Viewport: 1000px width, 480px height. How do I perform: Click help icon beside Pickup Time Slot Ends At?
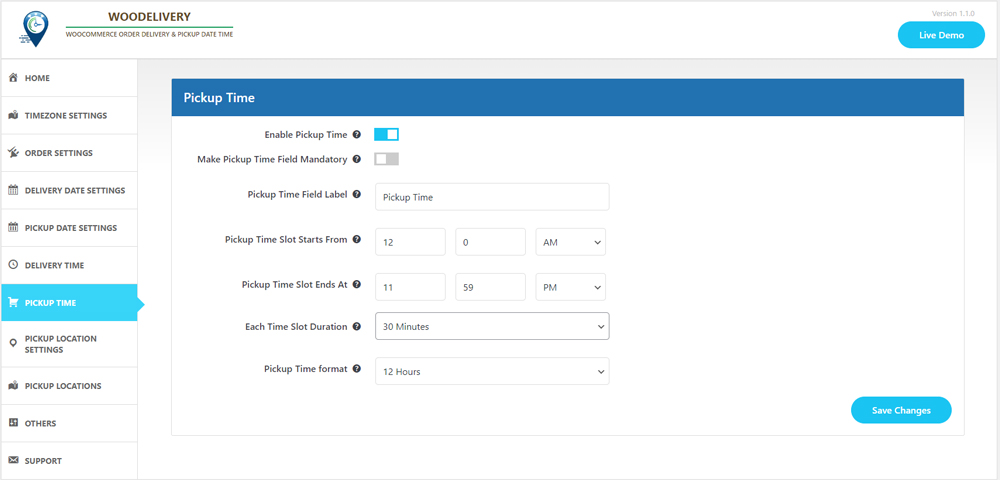(357, 285)
